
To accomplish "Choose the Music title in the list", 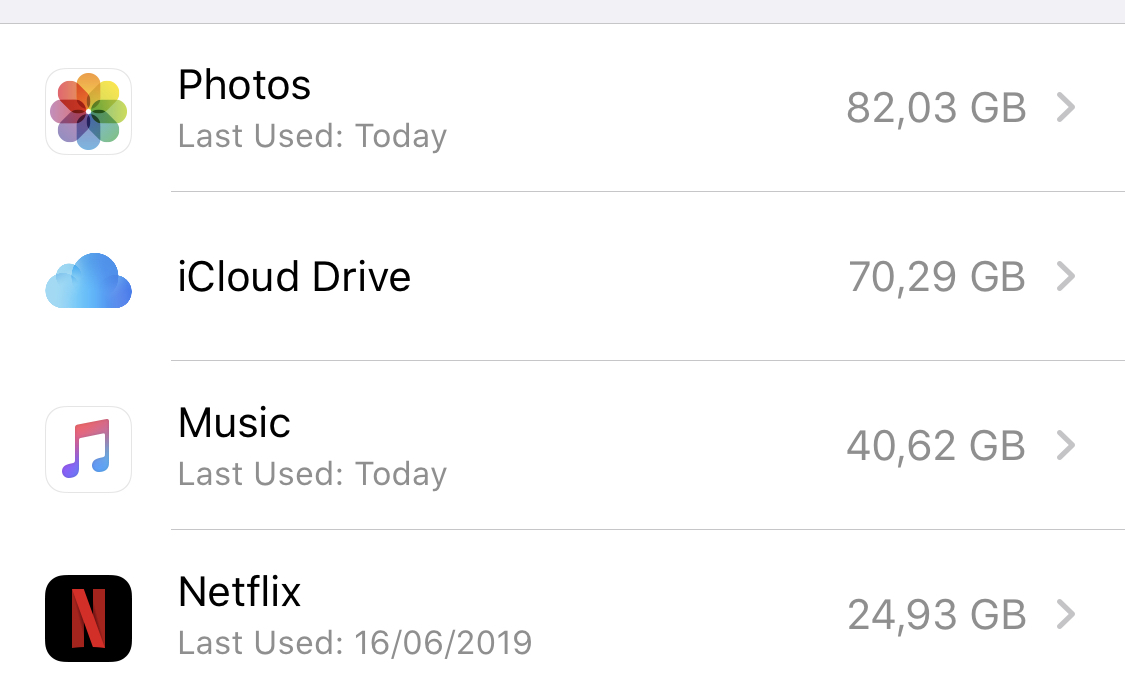I will [x=234, y=423].
